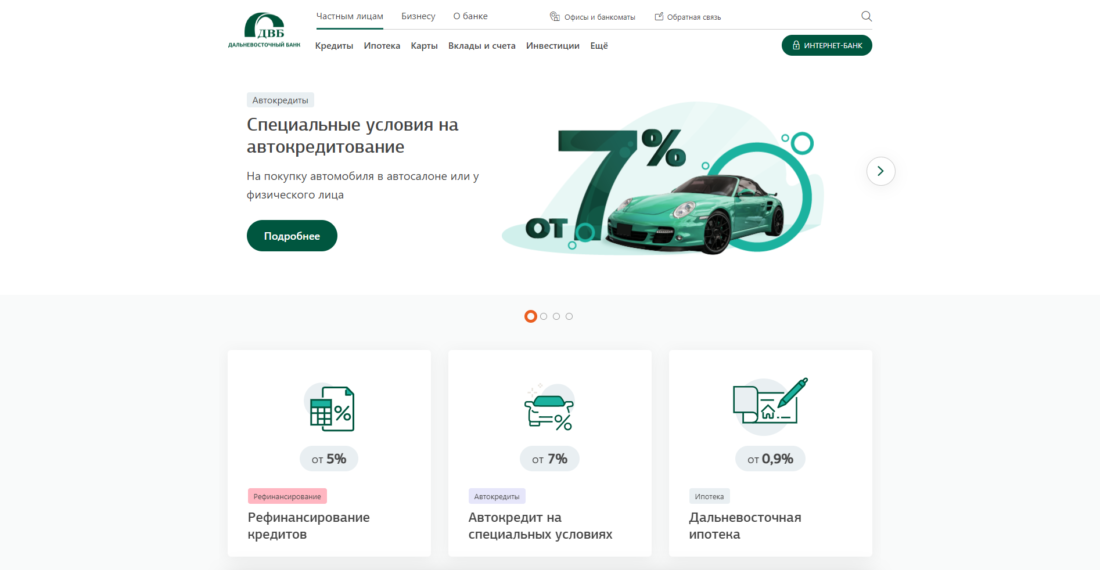Viewport: 1100px width, 570px height.
Task: Open Офисы и банкоматы link
Action: (x=599, y=17)
